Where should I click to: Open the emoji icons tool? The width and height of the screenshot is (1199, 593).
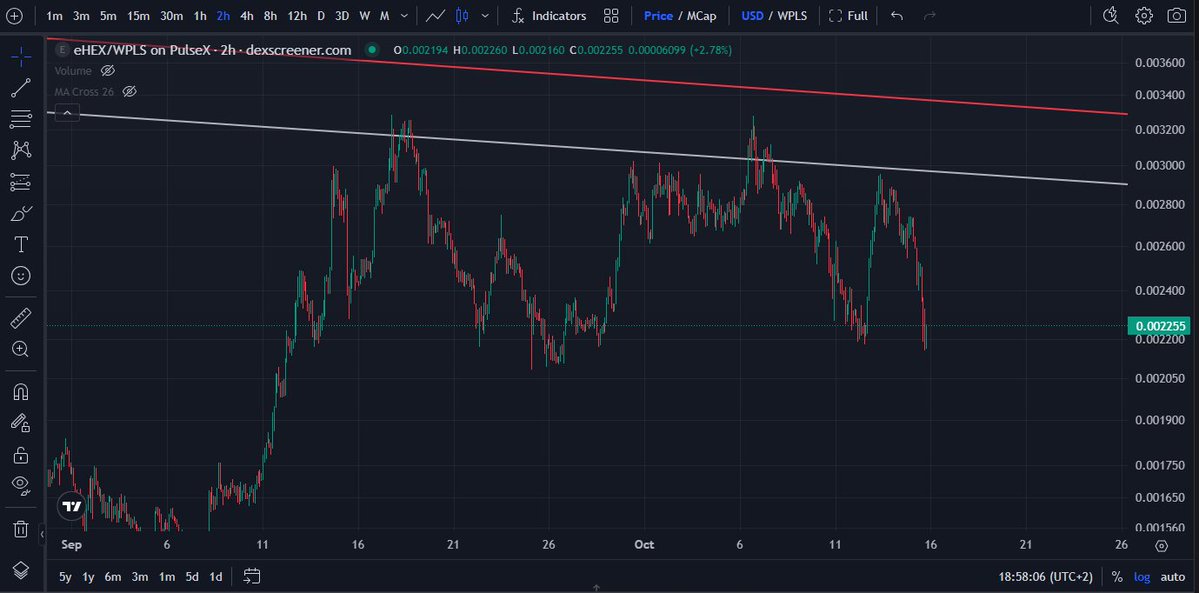click(21, 276)
